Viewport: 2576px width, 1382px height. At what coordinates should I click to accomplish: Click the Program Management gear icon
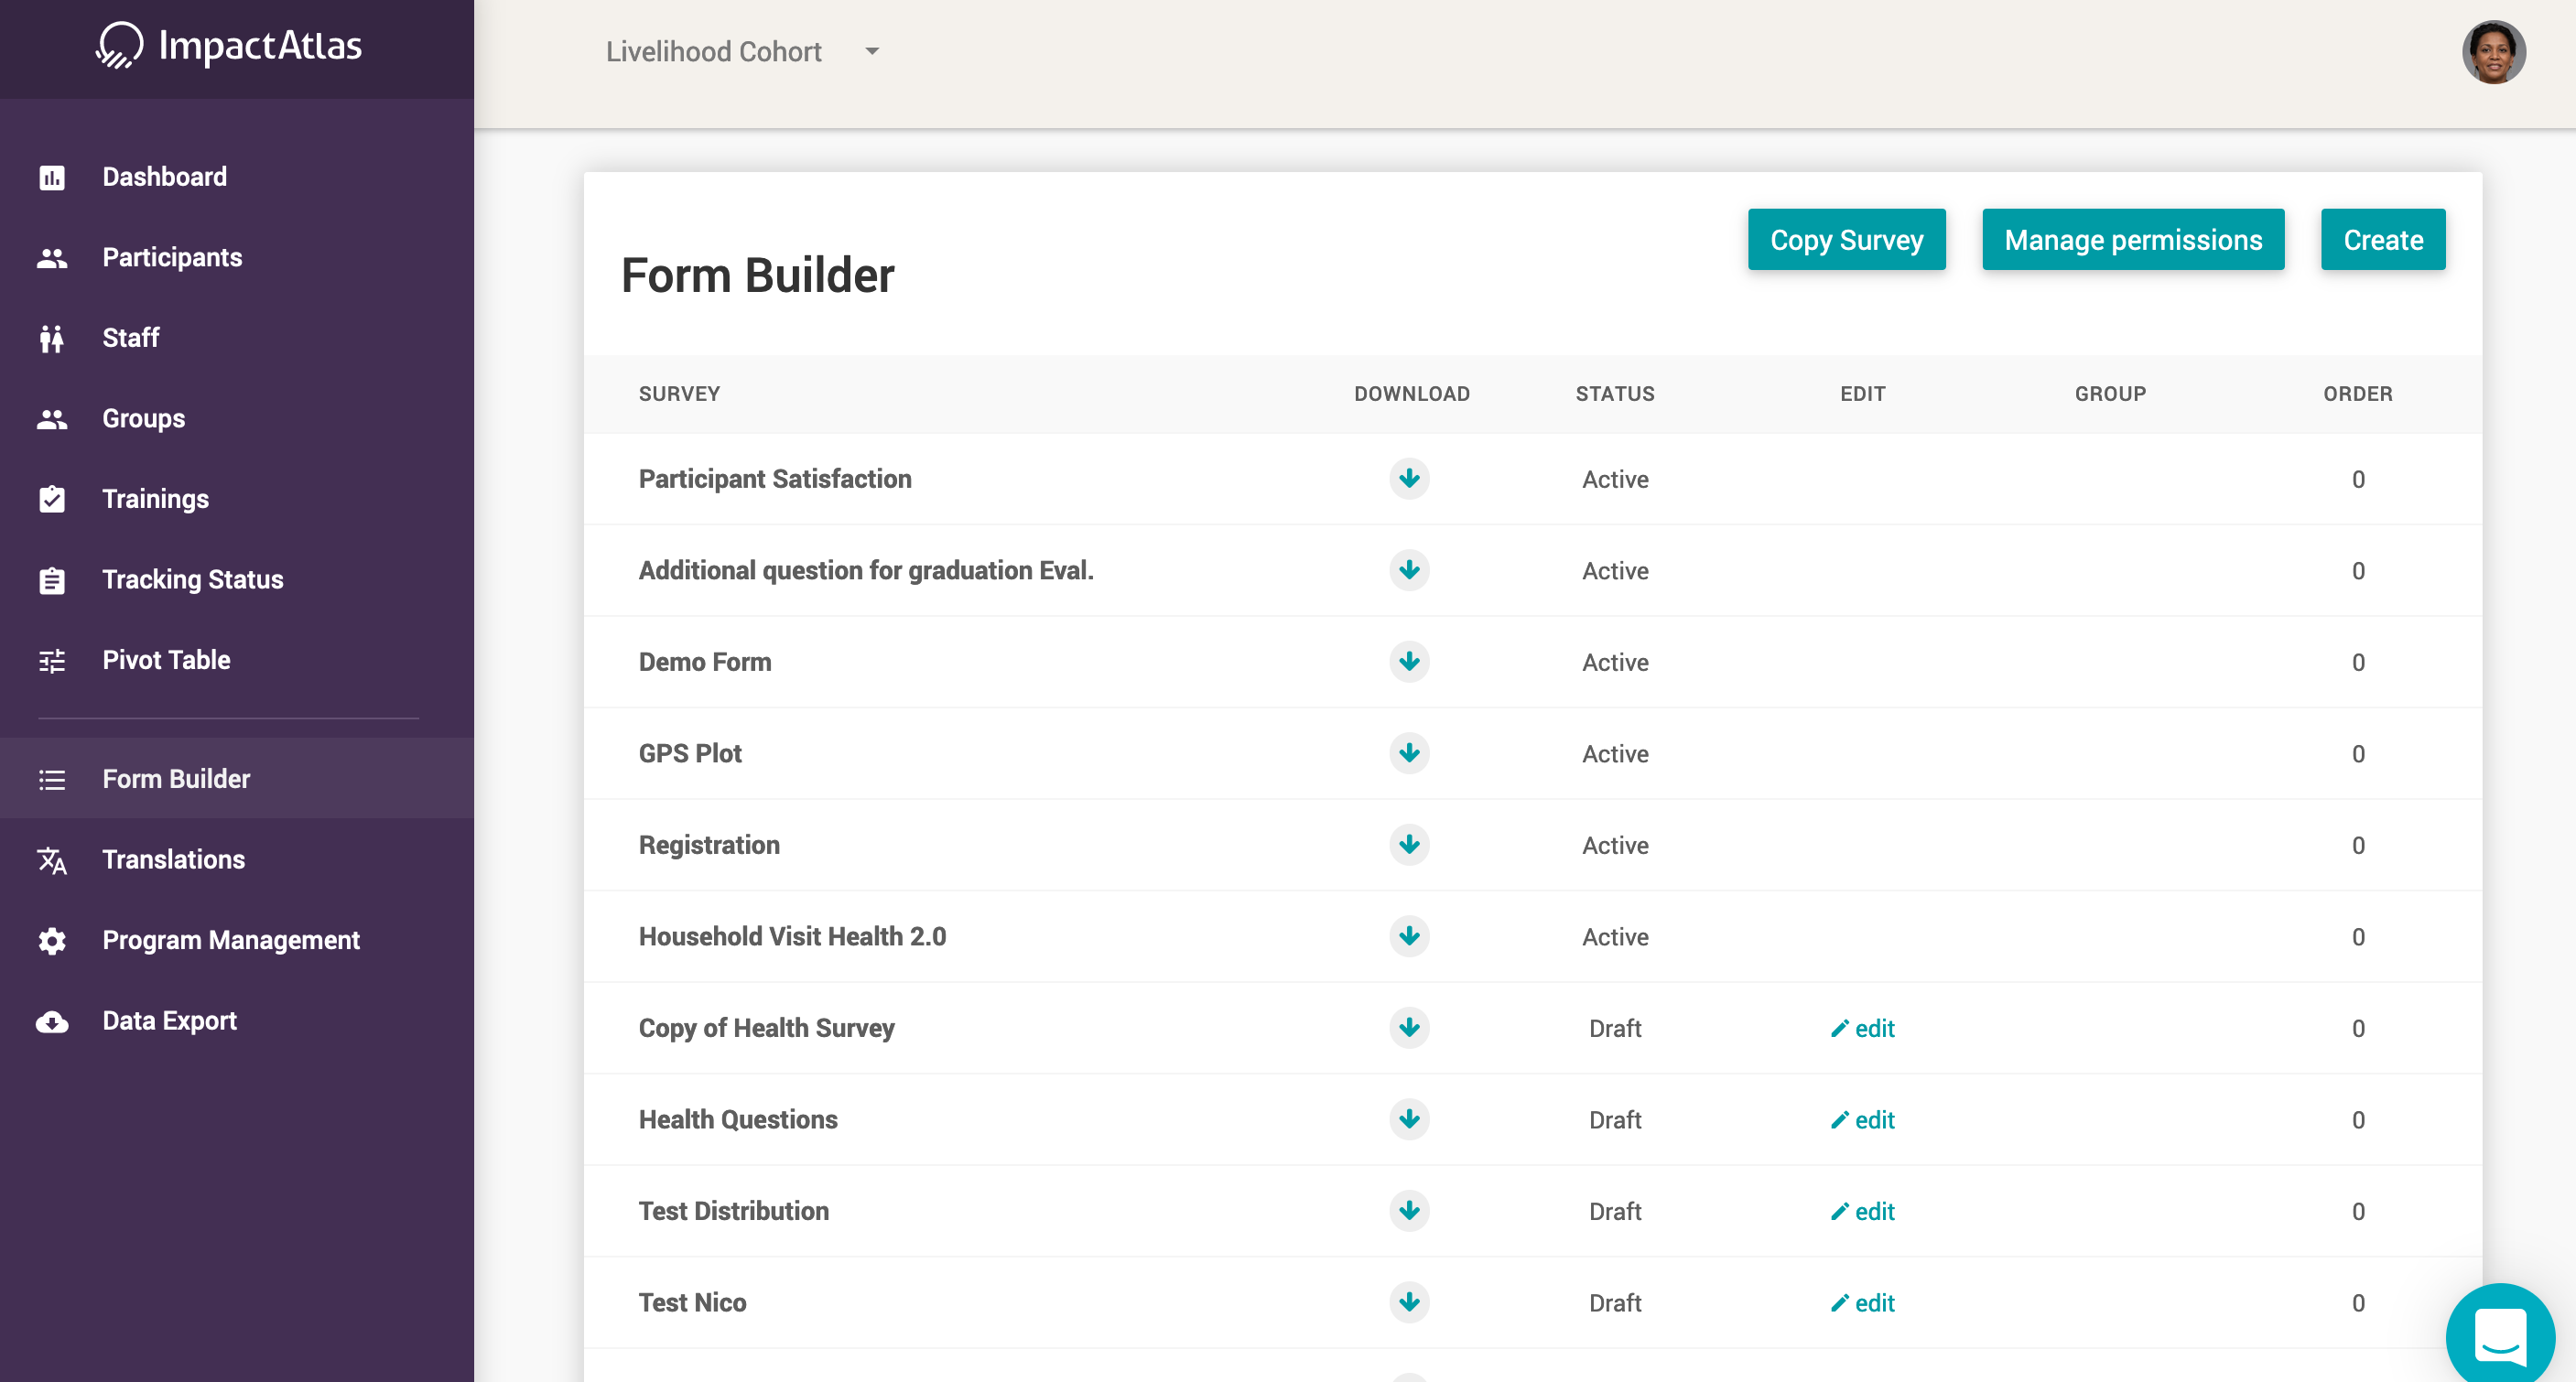pyautogui.click(x=52, y=940)
